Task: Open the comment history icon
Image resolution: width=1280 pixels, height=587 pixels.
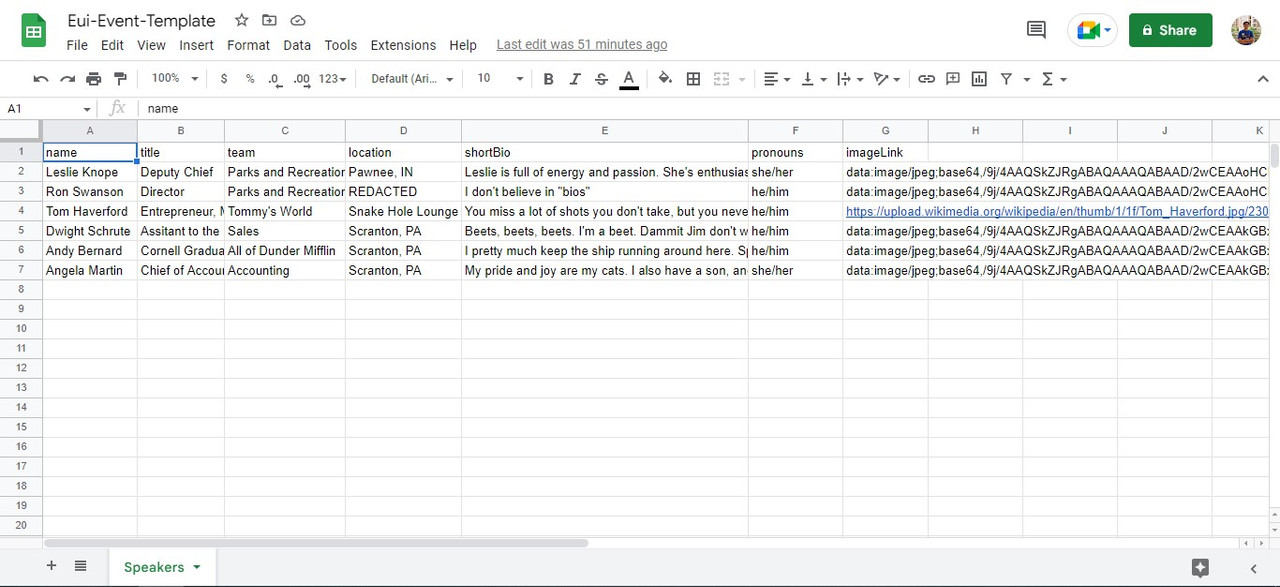Action: (1037, 30)
